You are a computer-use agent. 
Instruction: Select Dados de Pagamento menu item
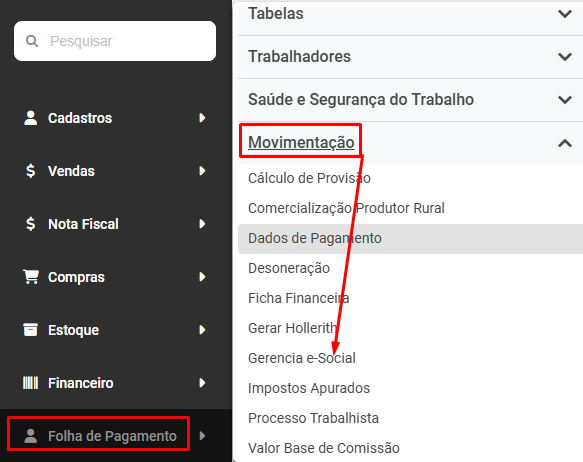point(410,239)
